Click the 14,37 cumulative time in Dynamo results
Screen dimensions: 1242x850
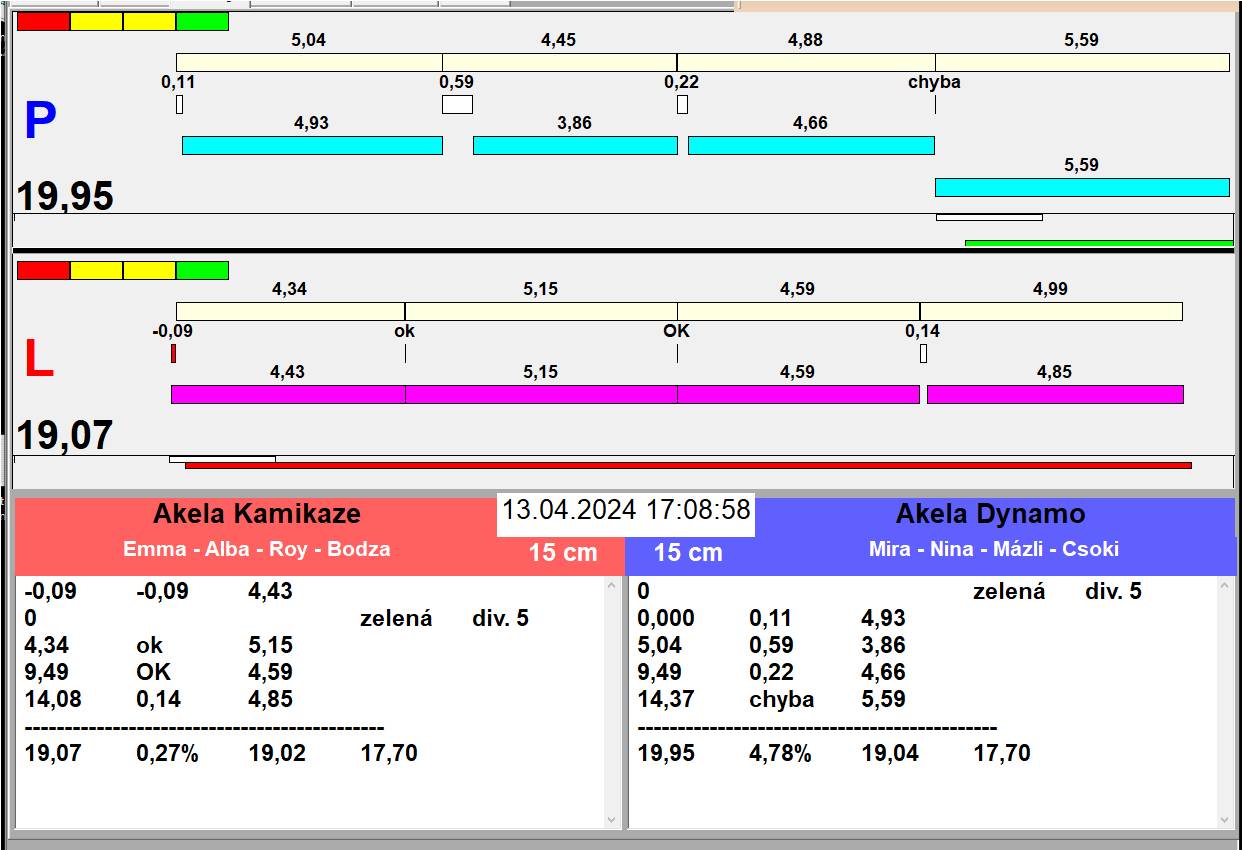click(667, 699)
